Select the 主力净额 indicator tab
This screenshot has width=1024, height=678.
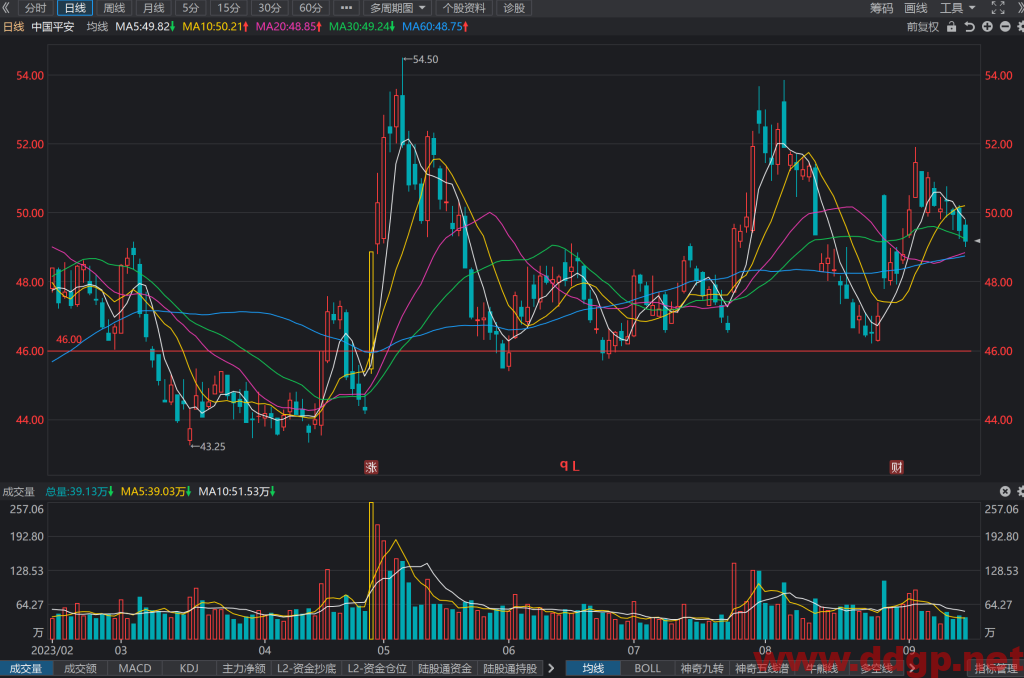244,668
